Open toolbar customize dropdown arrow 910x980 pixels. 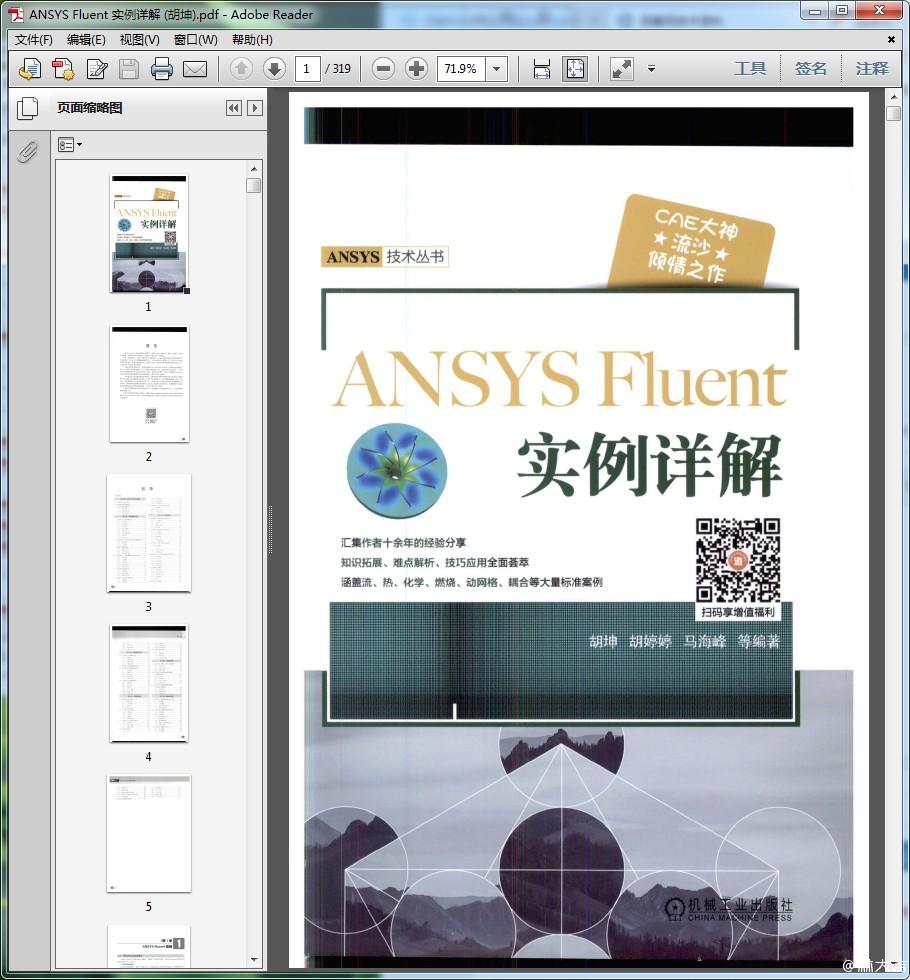[651, 69]
